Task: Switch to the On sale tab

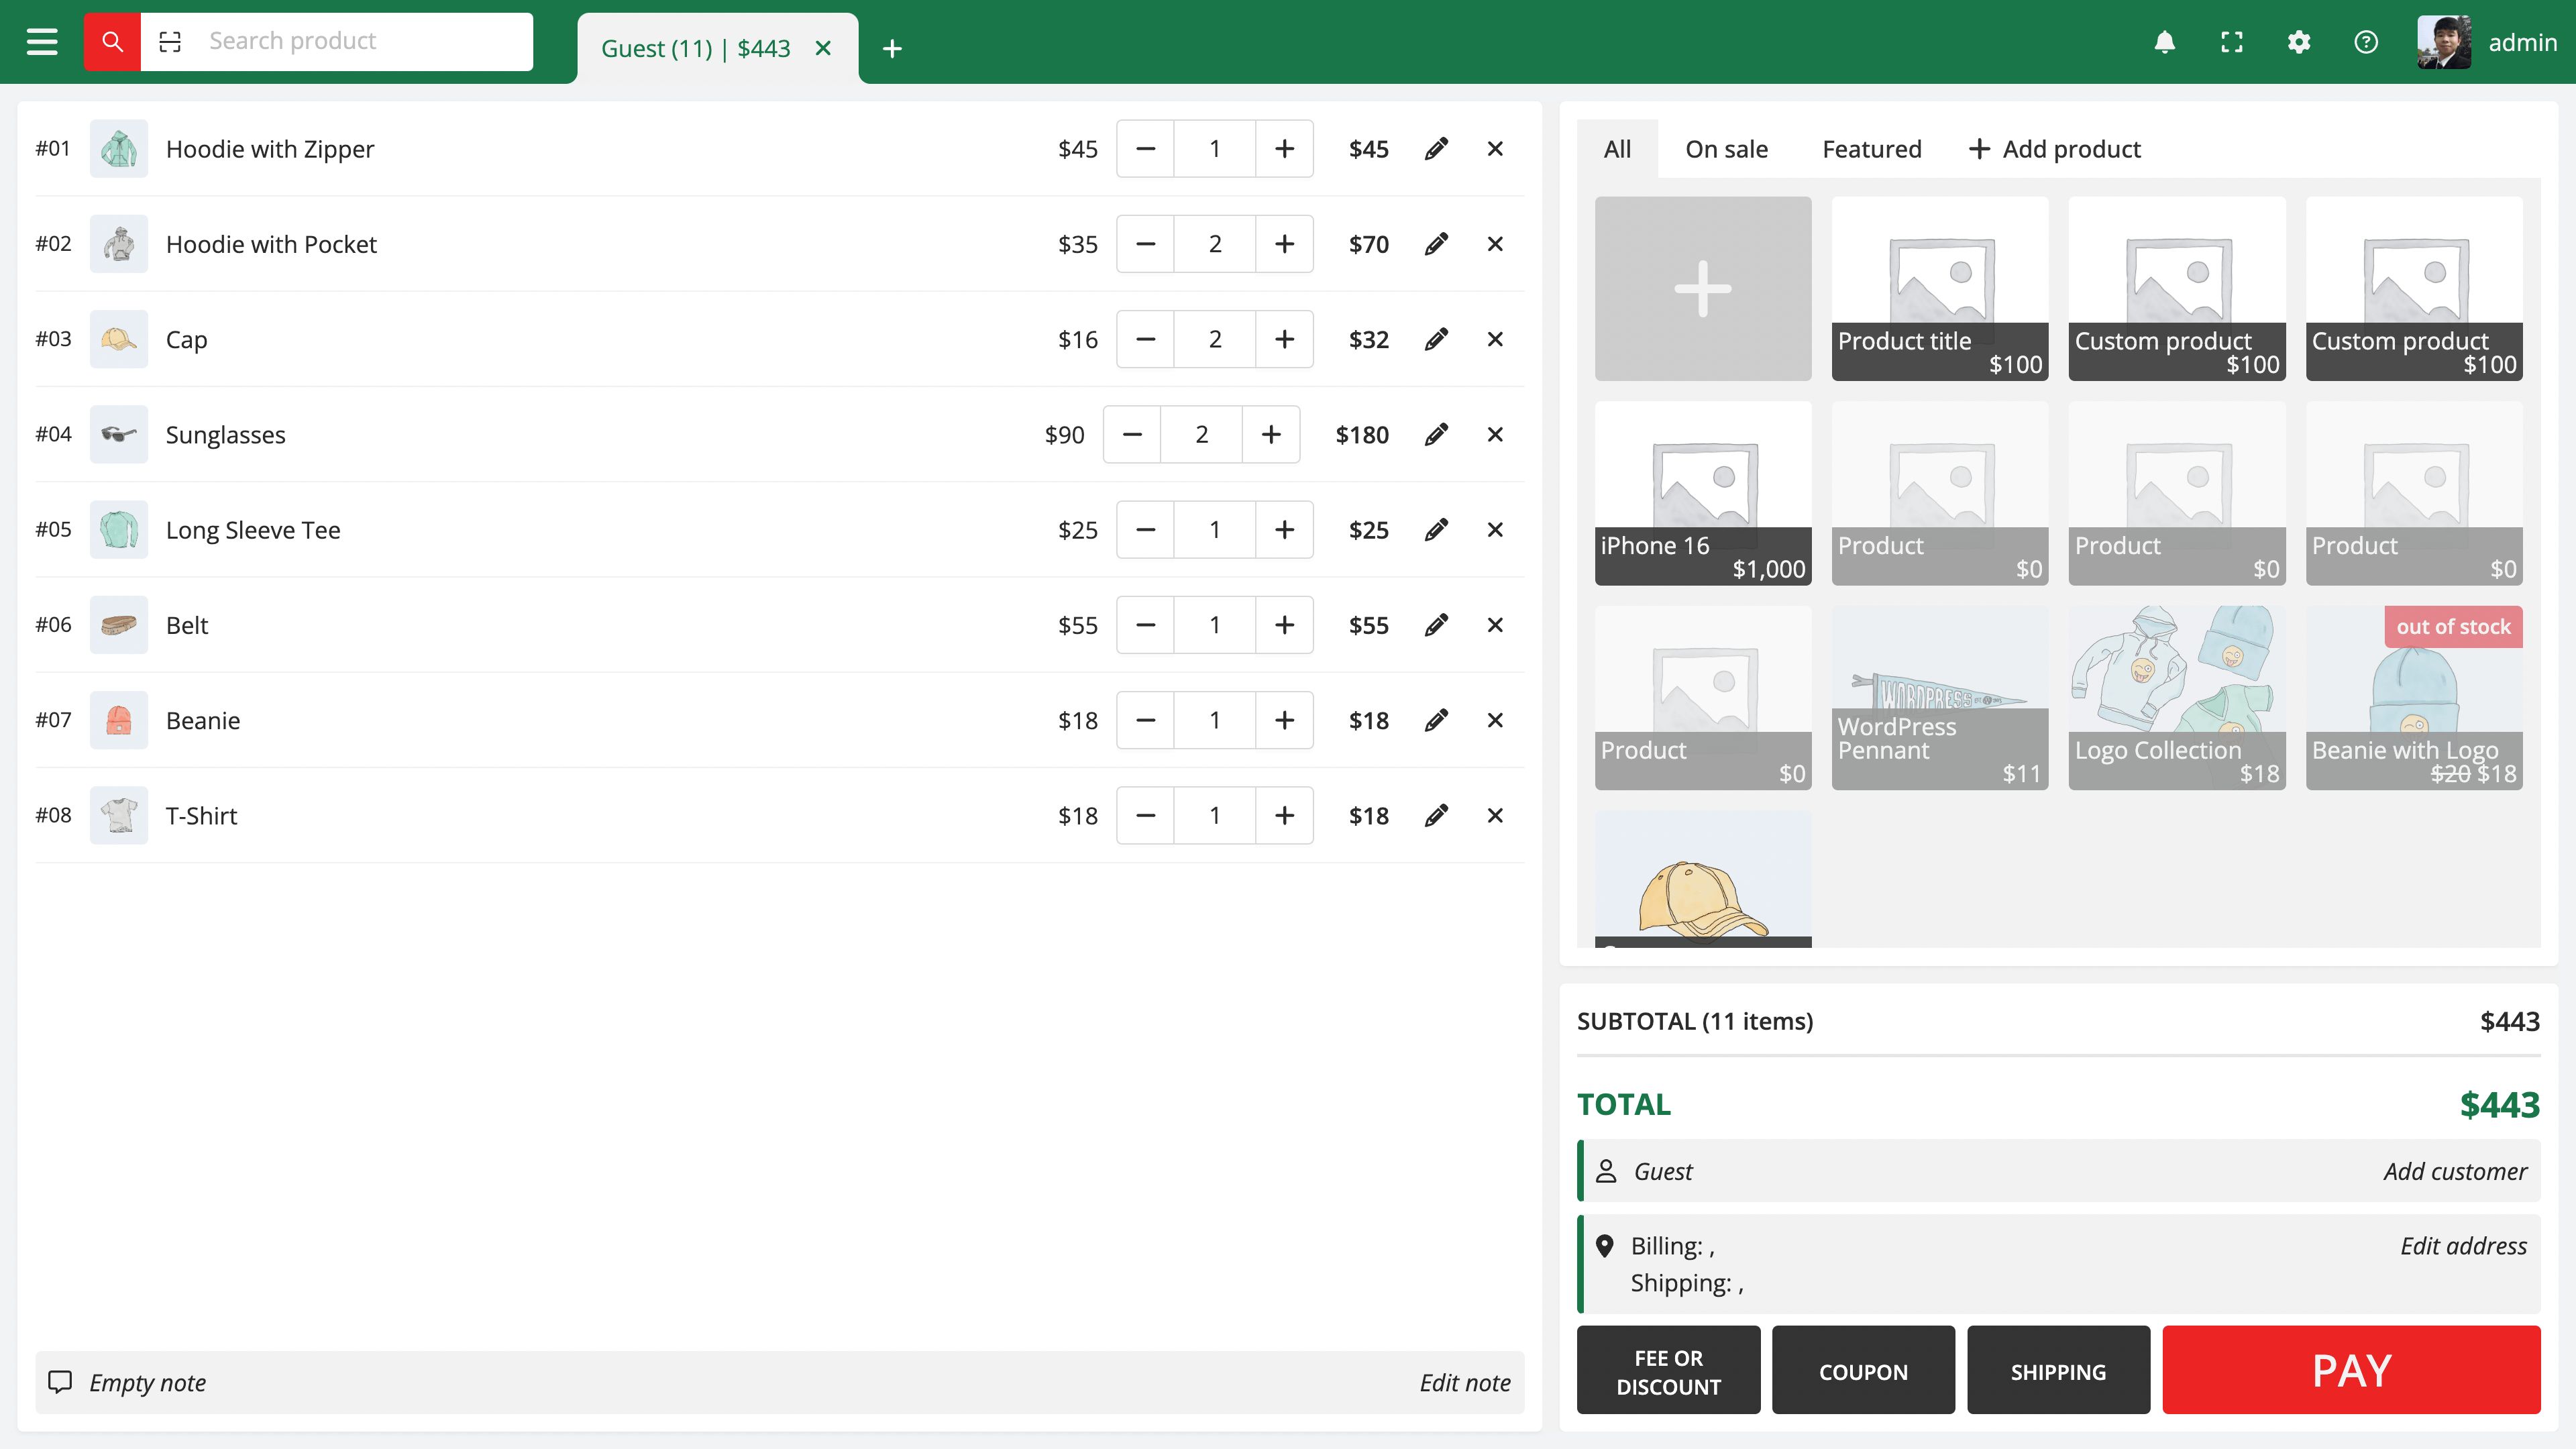Action: 1726,149
